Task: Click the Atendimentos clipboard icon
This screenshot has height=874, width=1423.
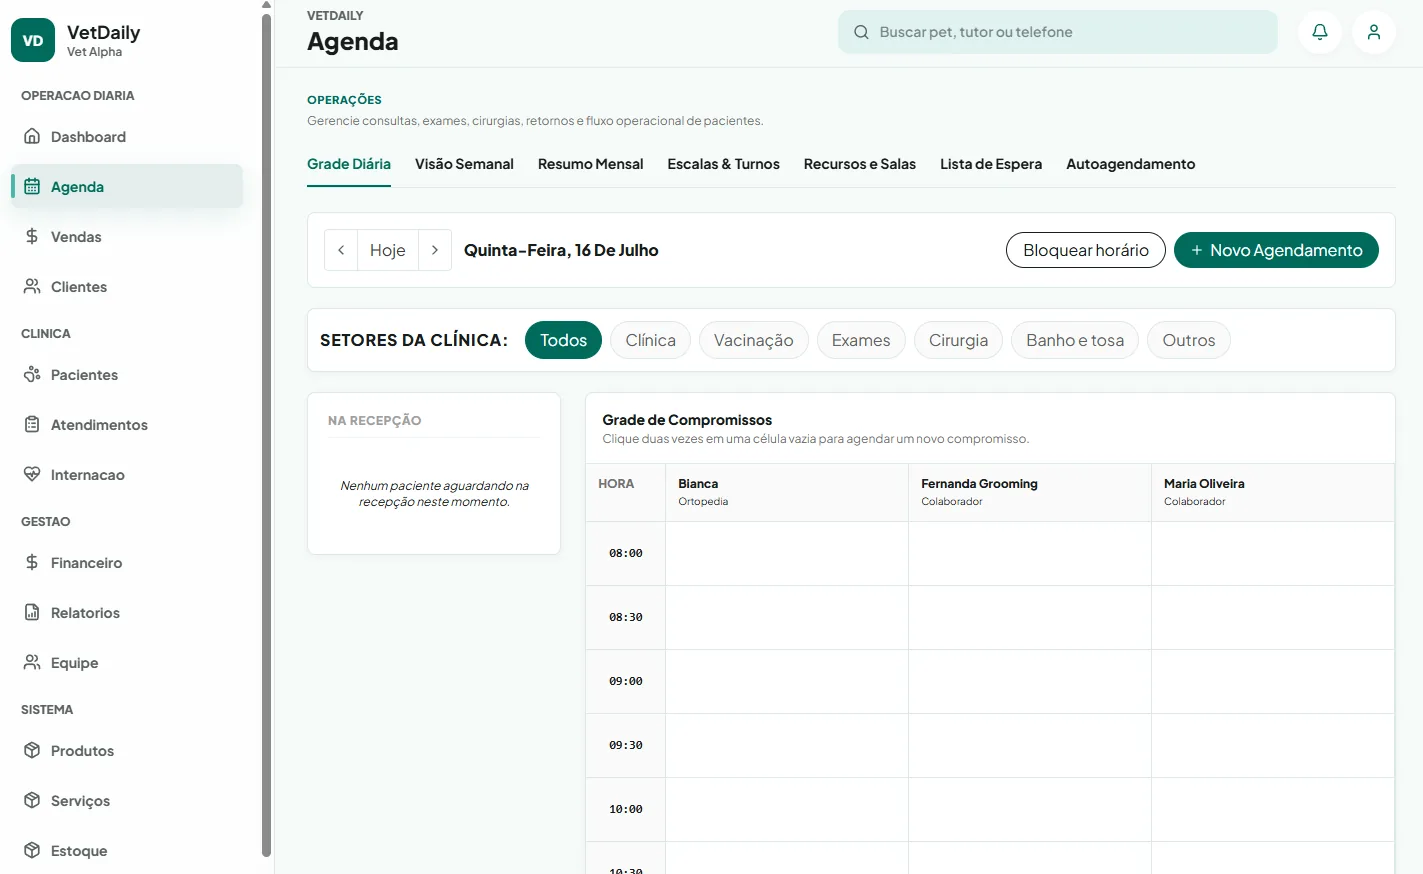Action: (x=32, y=424)
